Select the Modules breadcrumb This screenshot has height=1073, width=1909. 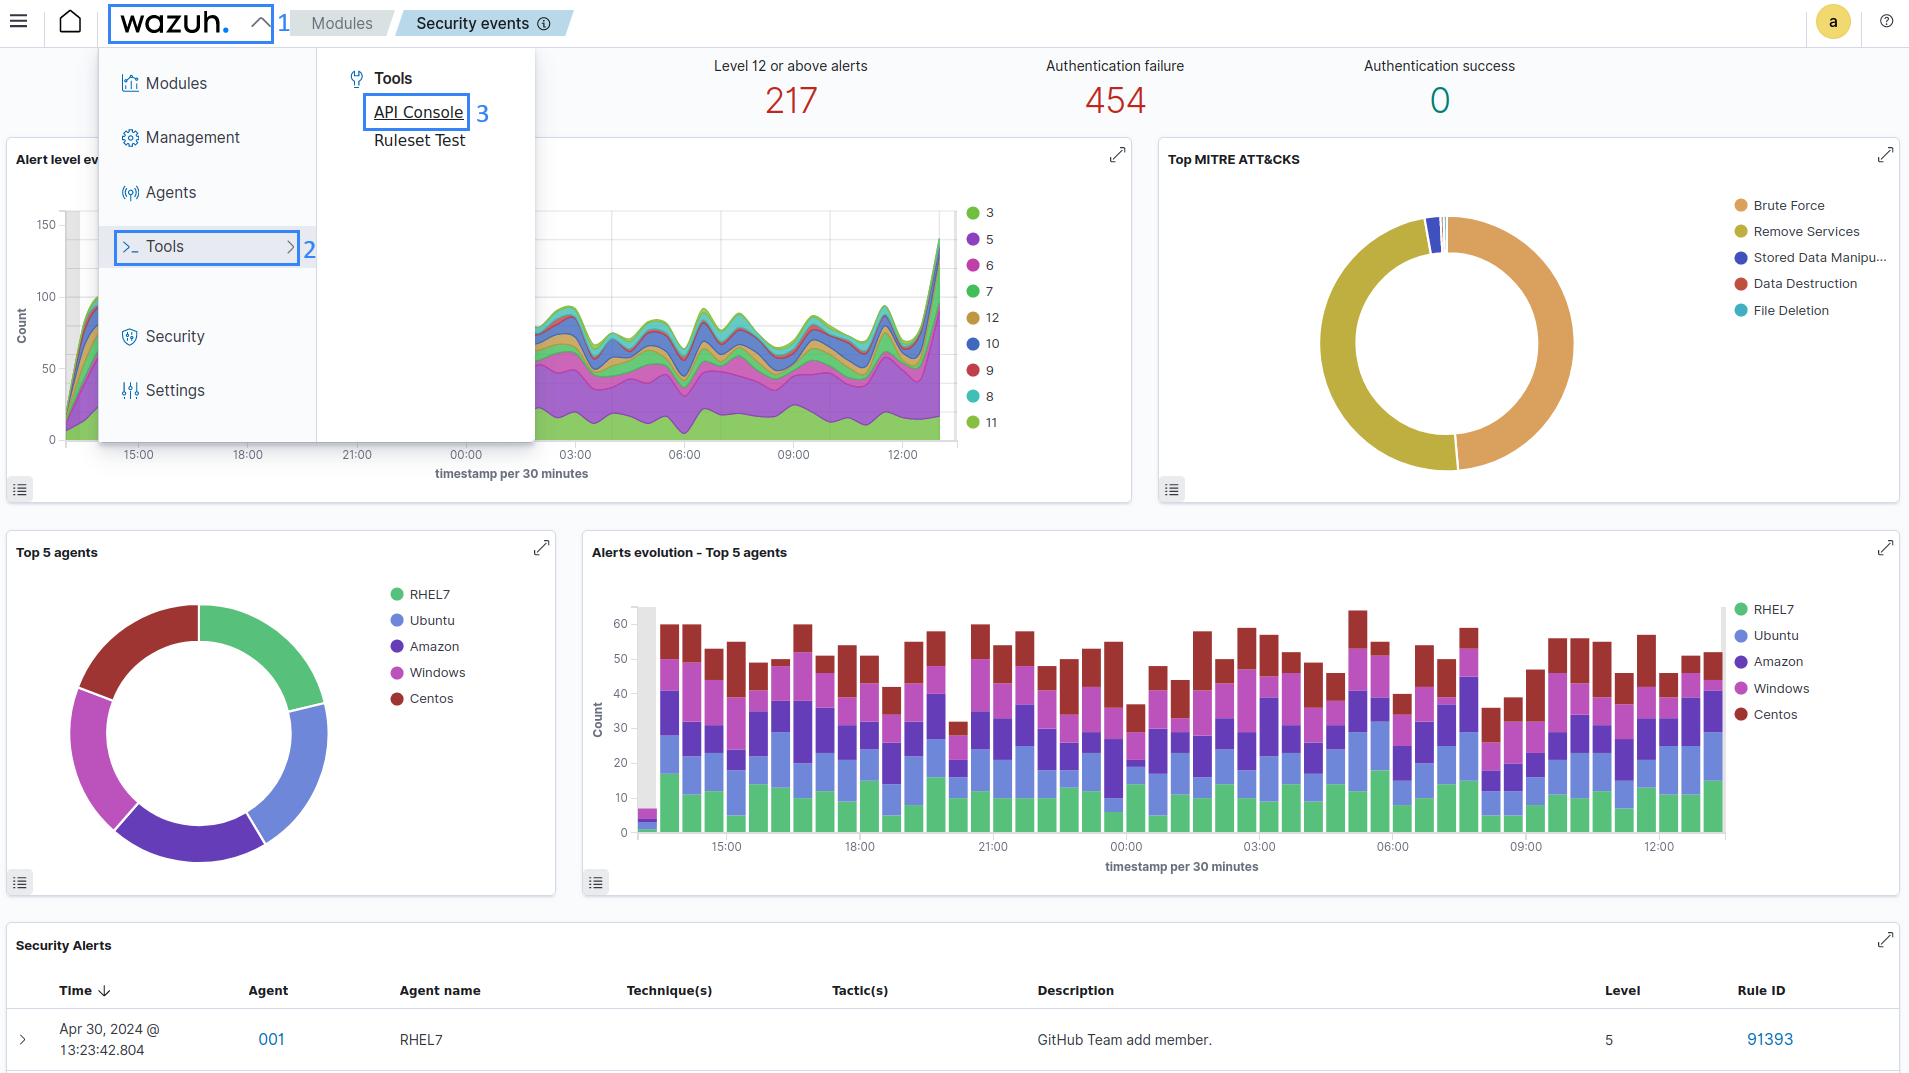pyautogui.click(x=342, y=23)
